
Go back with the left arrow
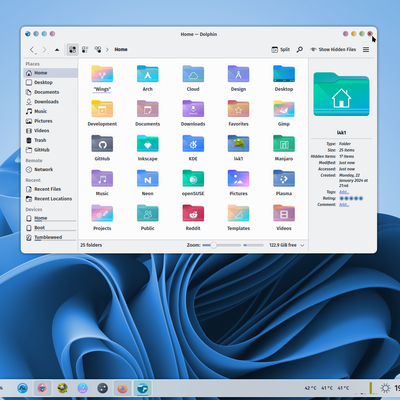click(x=32, y=50)
